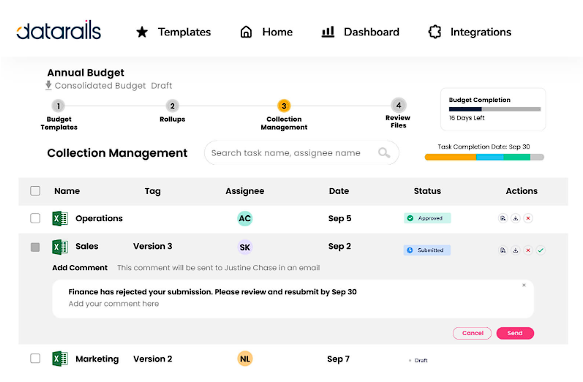Click the Send button
Viewport: 583px width, 382px height.
(515, 333)
